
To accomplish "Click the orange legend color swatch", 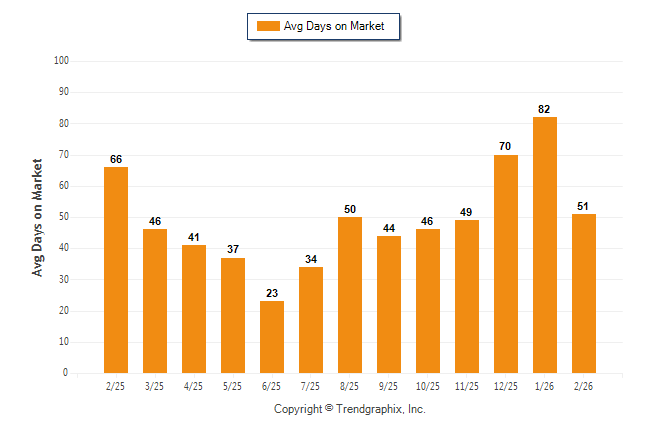I will tap(269, 27).
